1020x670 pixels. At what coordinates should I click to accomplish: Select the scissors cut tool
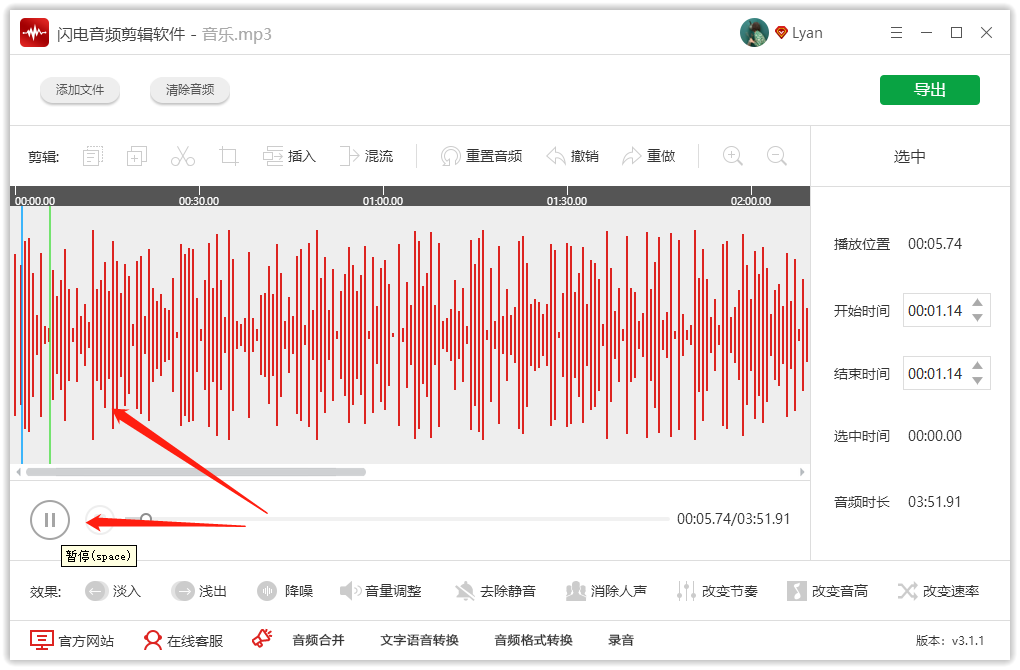coord(183,156)
